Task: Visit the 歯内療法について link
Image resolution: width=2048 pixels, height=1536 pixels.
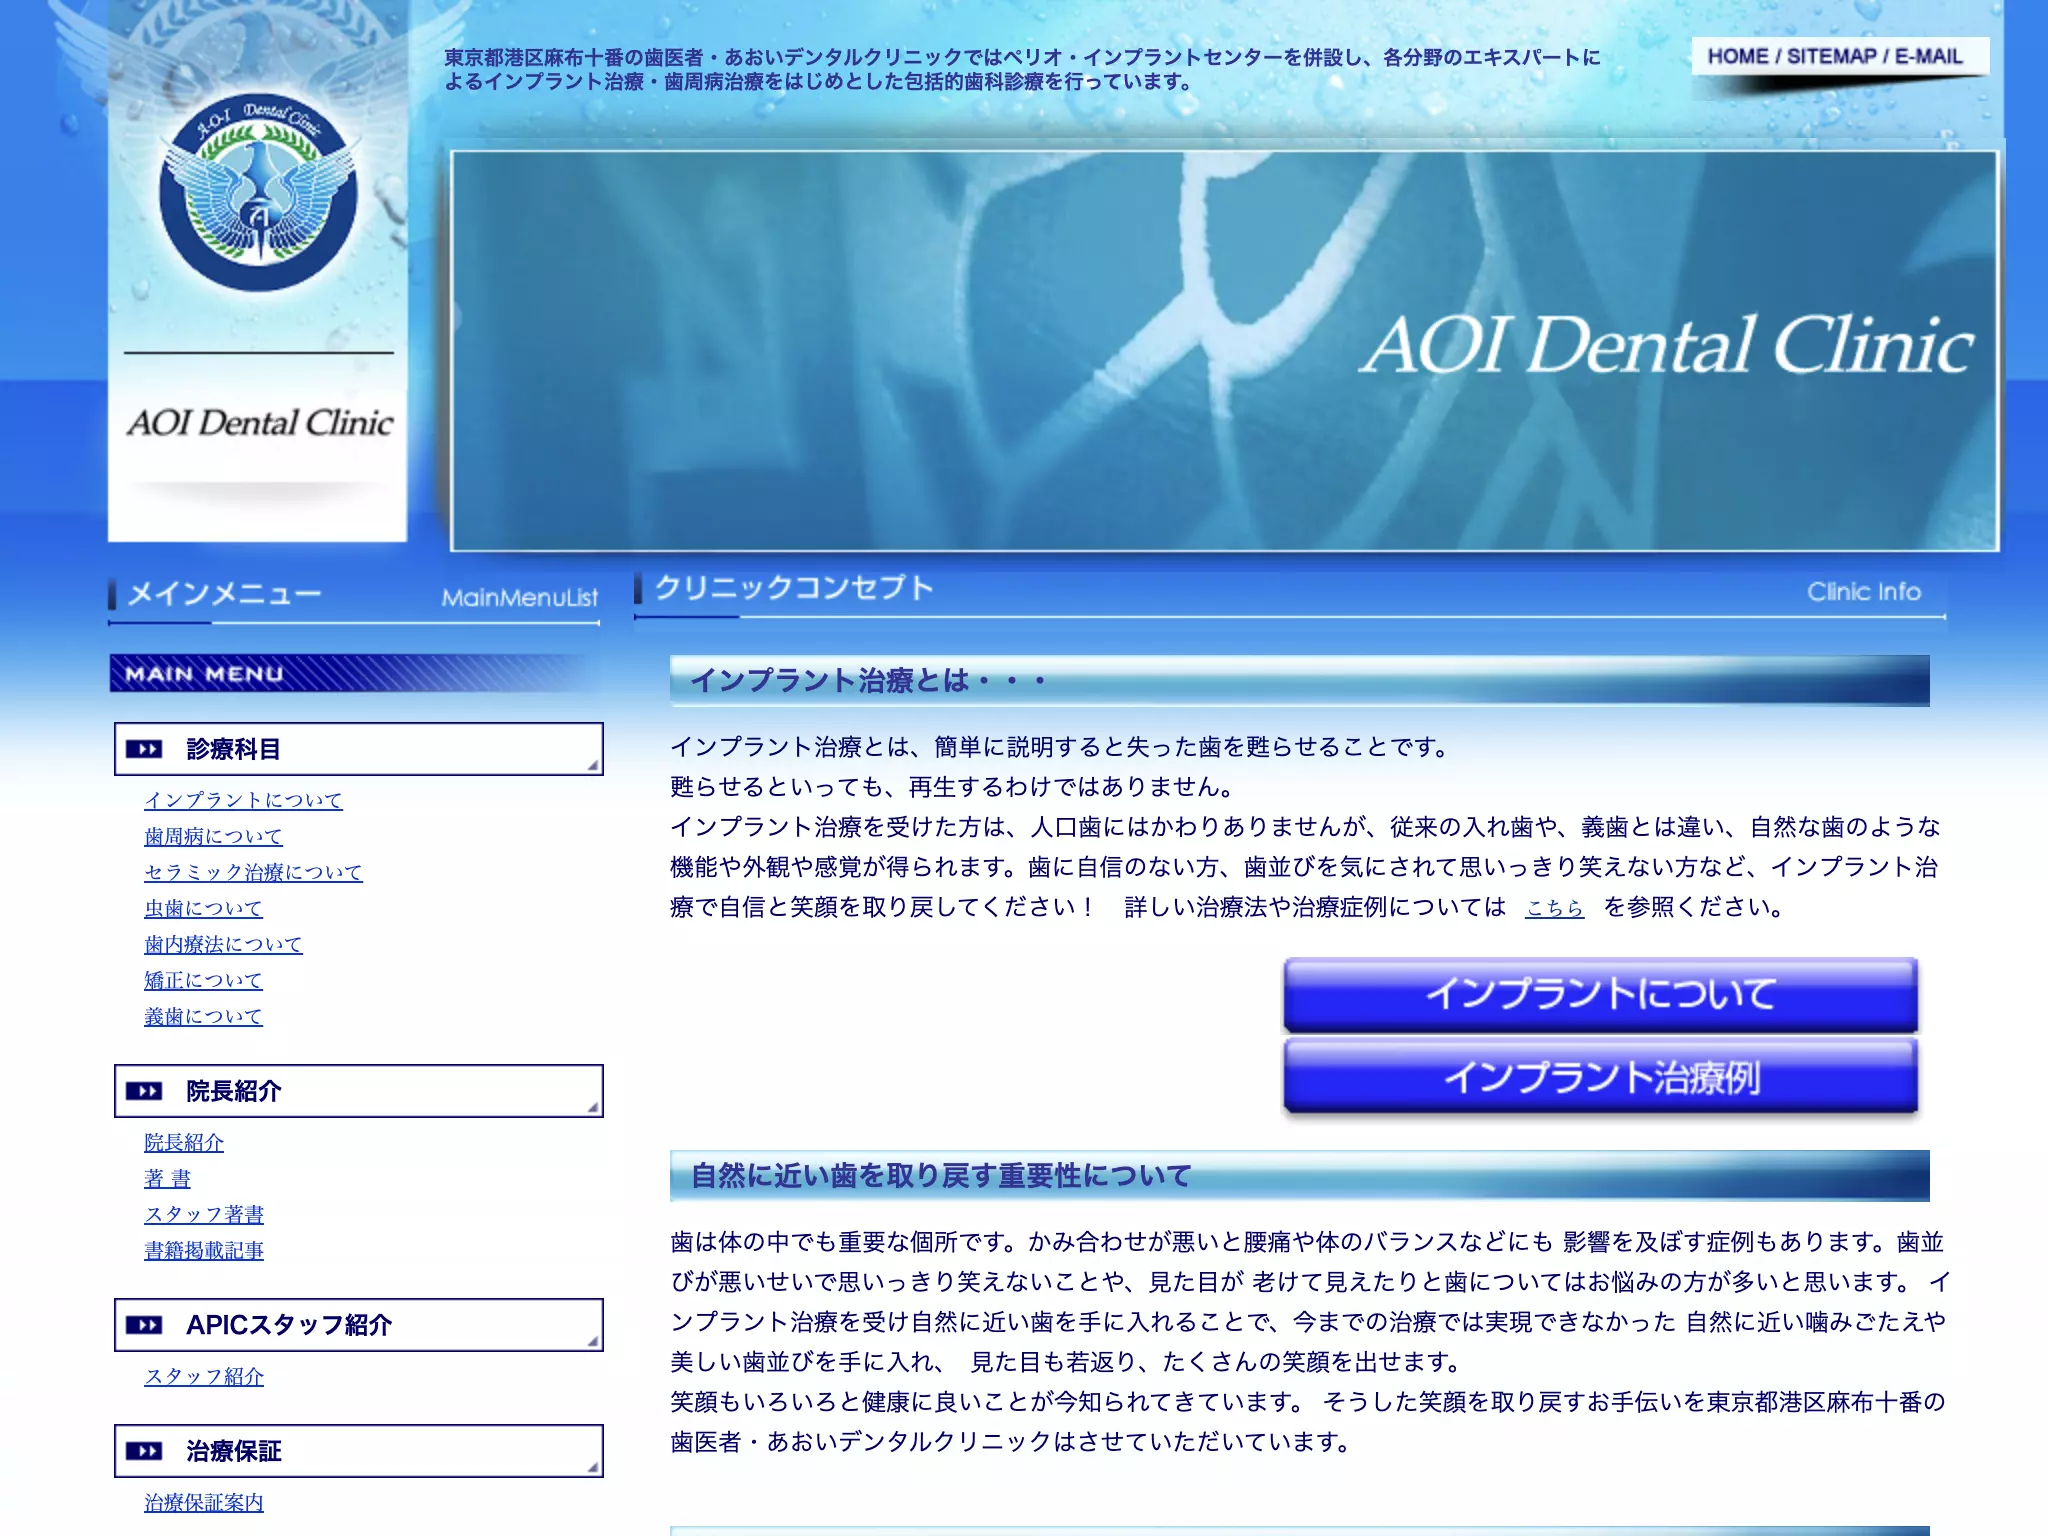Action: [223, 944]
